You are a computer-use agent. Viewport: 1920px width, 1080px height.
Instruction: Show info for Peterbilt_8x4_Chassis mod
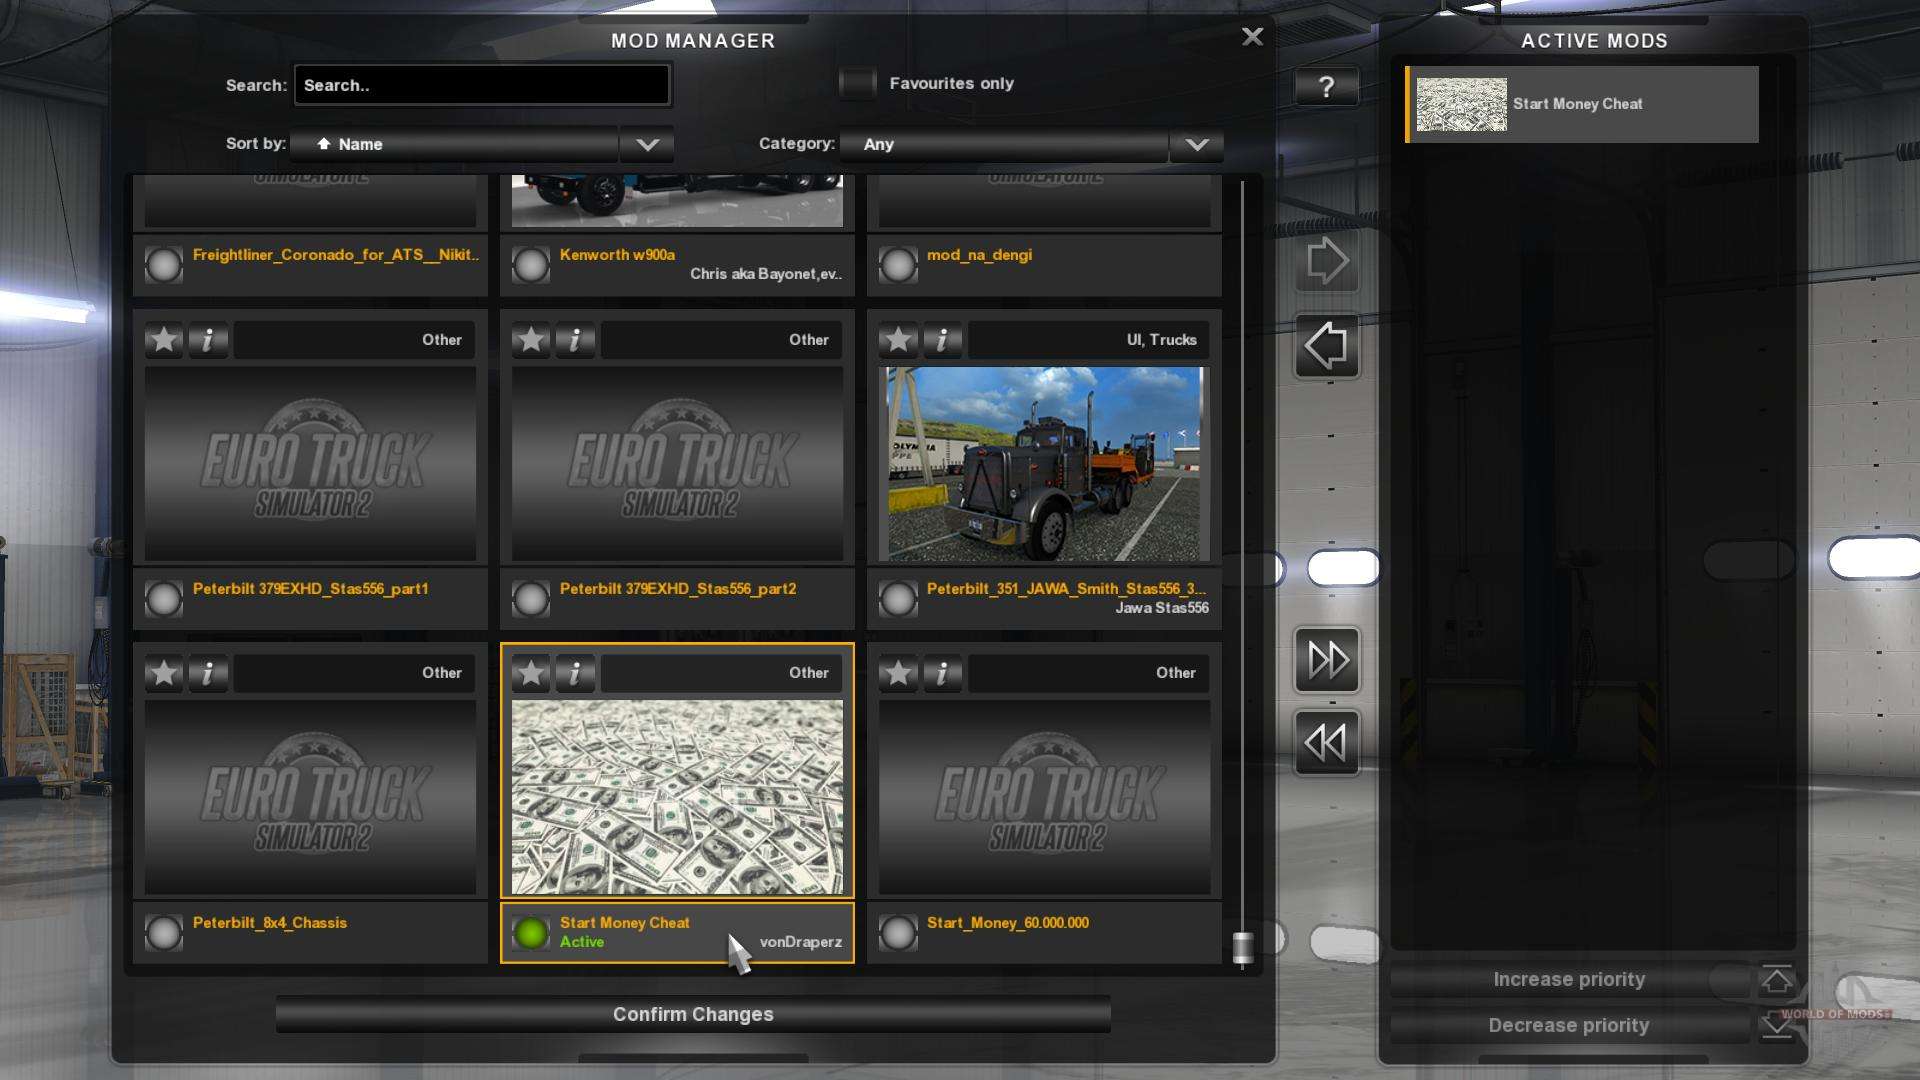[x=208, y=673]
